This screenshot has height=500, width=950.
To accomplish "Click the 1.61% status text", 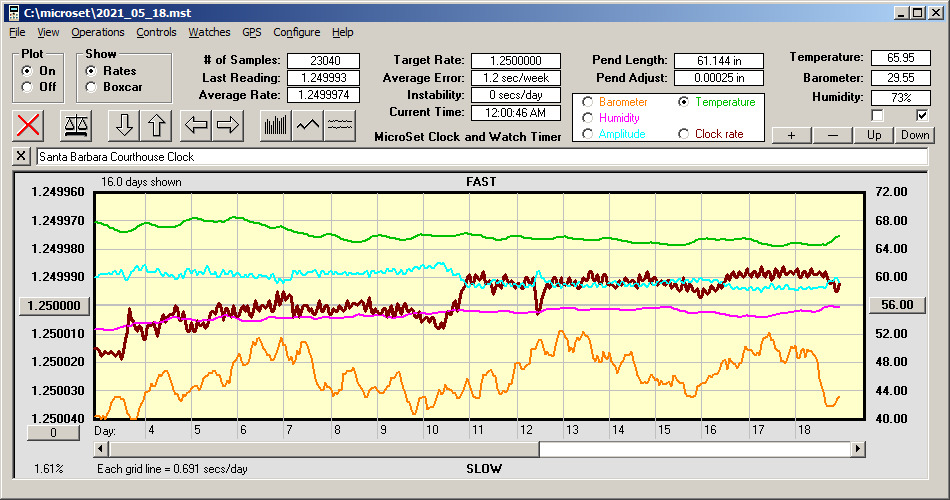I will point(48,468).
